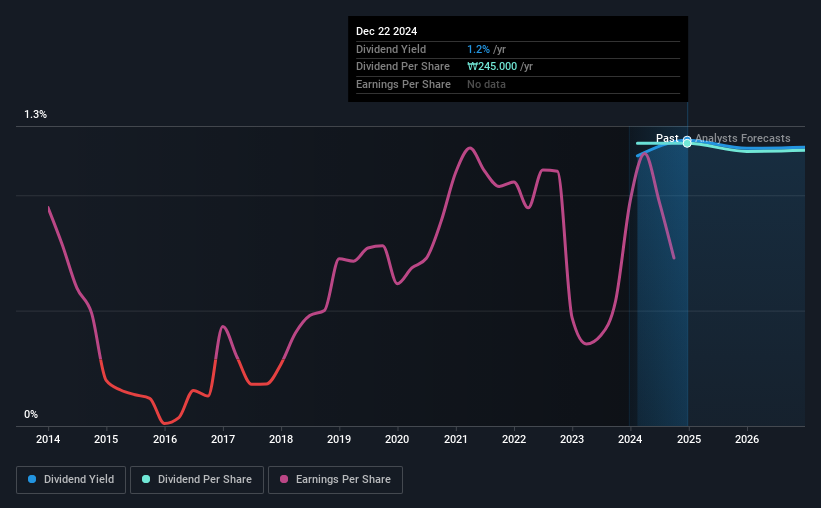Click the 2014 x-axis label
This screenshot has width=821, height=508.
pyautogui.click(x=48, y=439)
